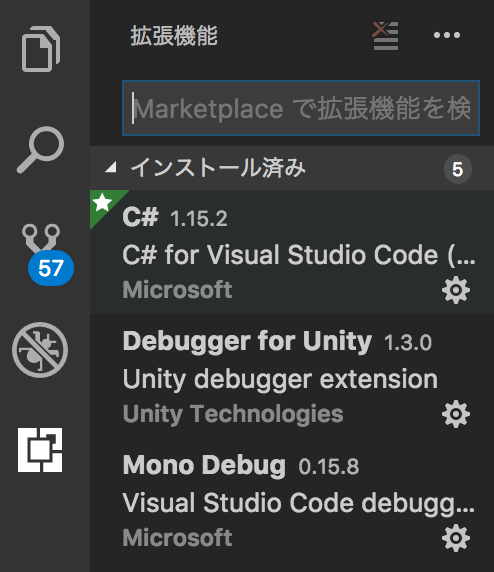Click the Unity Technologies publisher name

[x=233, y=414]
